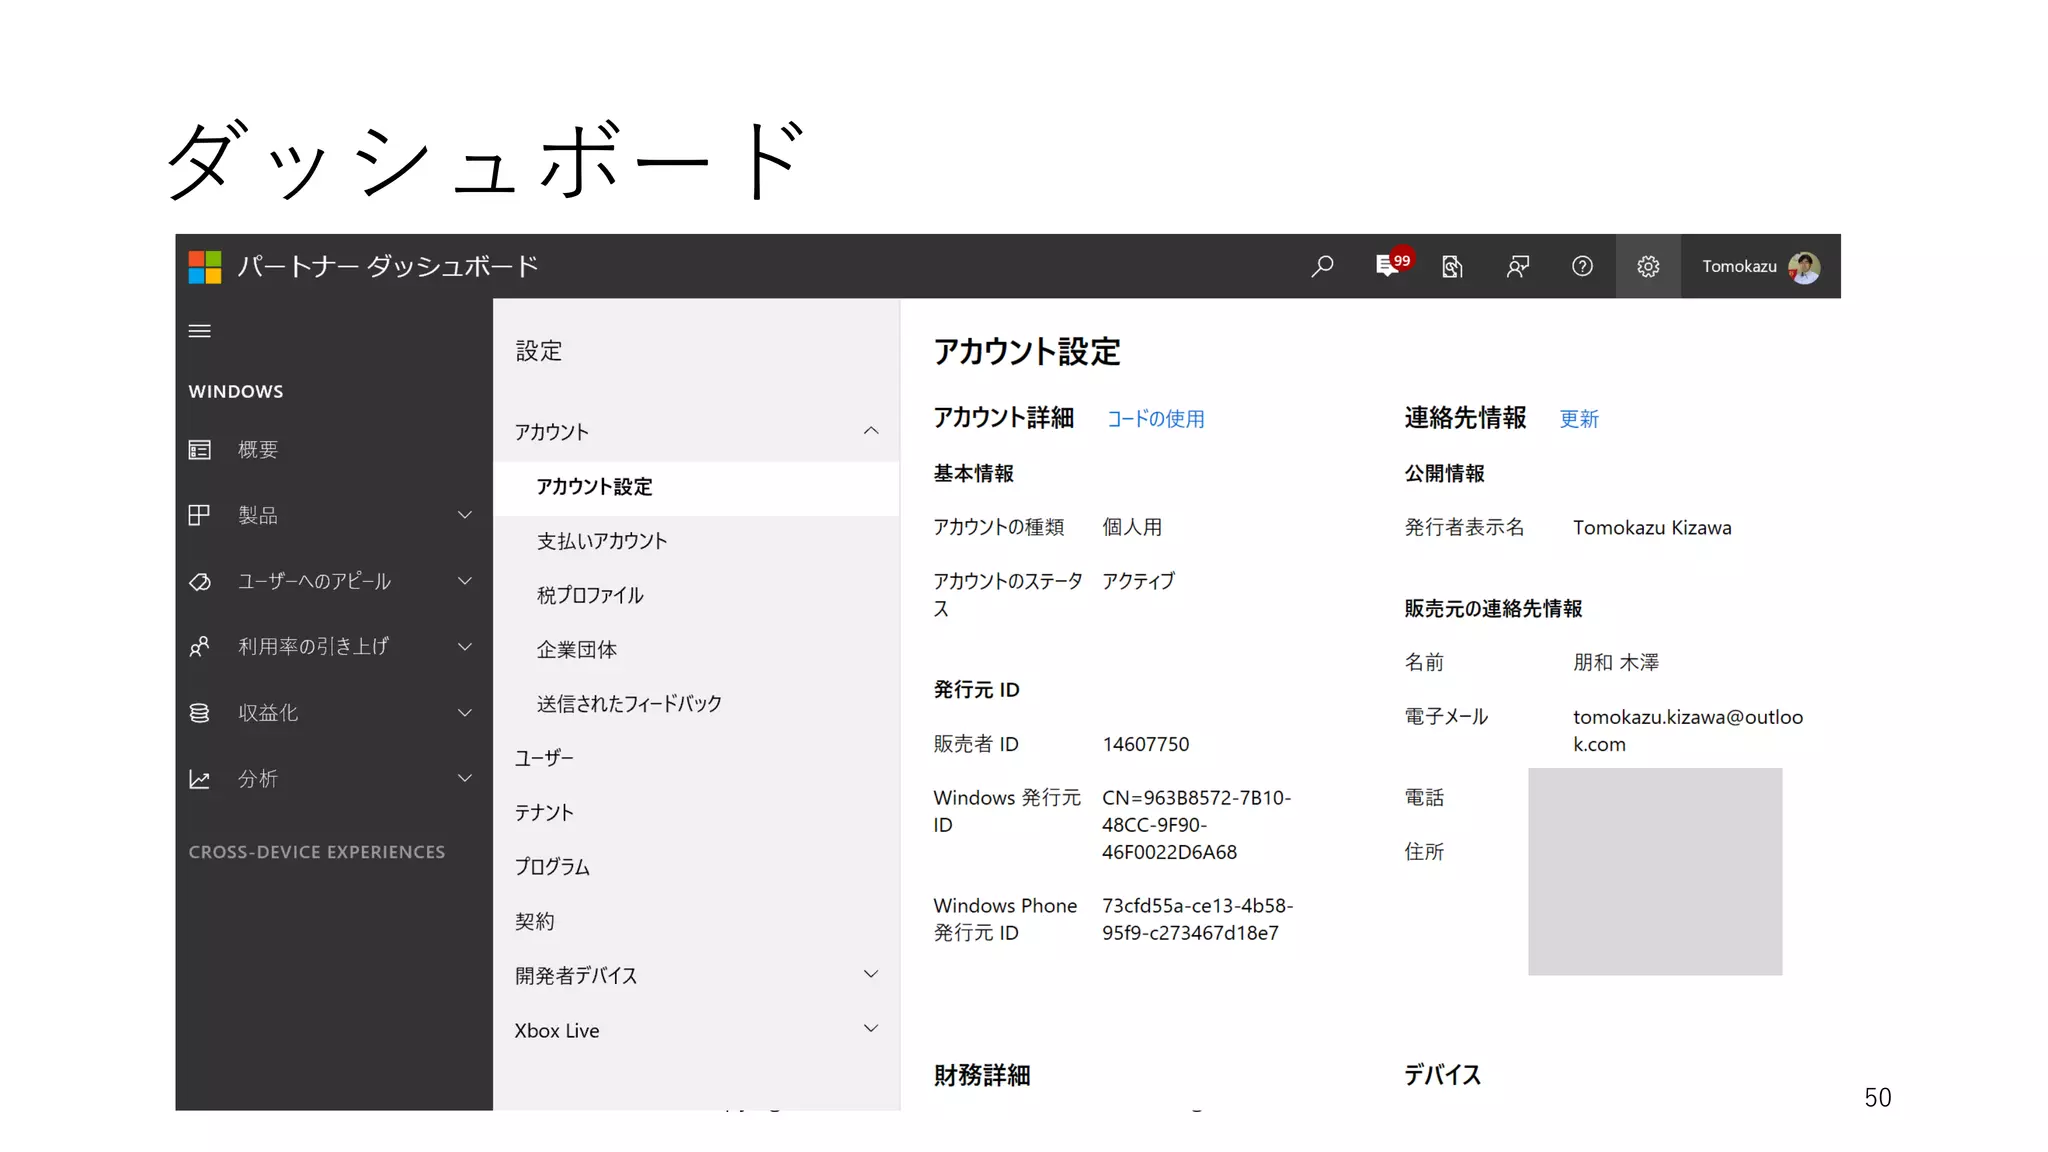Click the コードの使用 link
Screen dimensions: 2048x1152
pos(1155,419)
